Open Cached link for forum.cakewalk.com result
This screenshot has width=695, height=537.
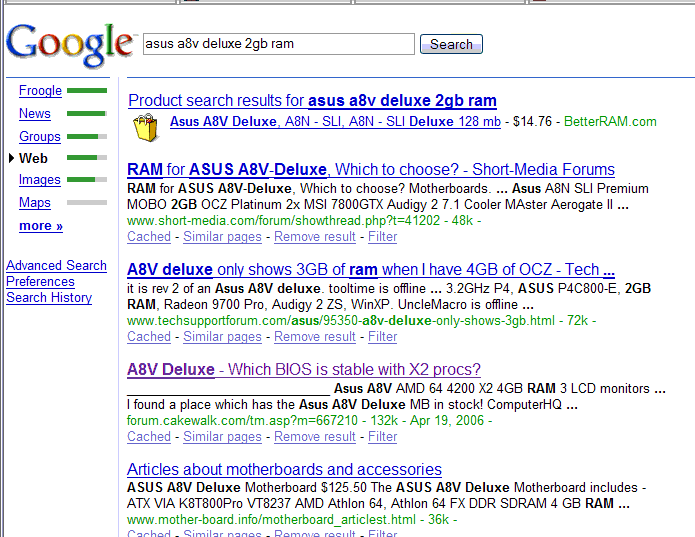149,436
